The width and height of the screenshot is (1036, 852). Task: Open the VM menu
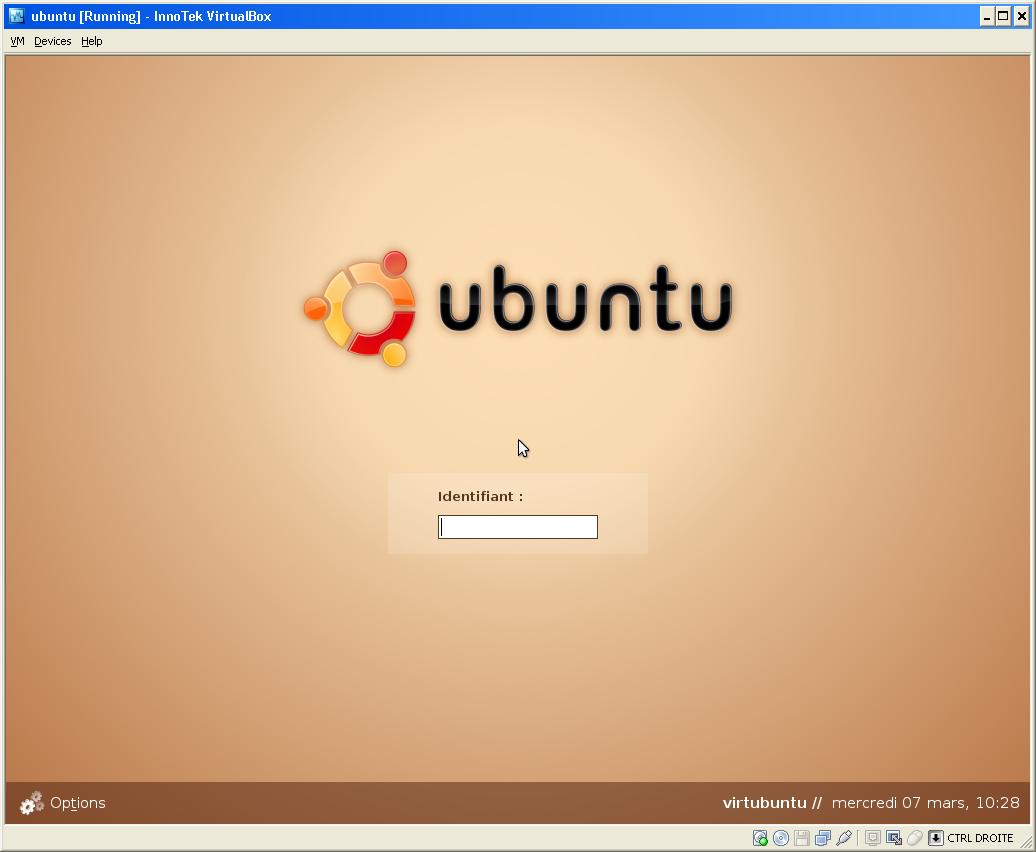click(18, 41)
